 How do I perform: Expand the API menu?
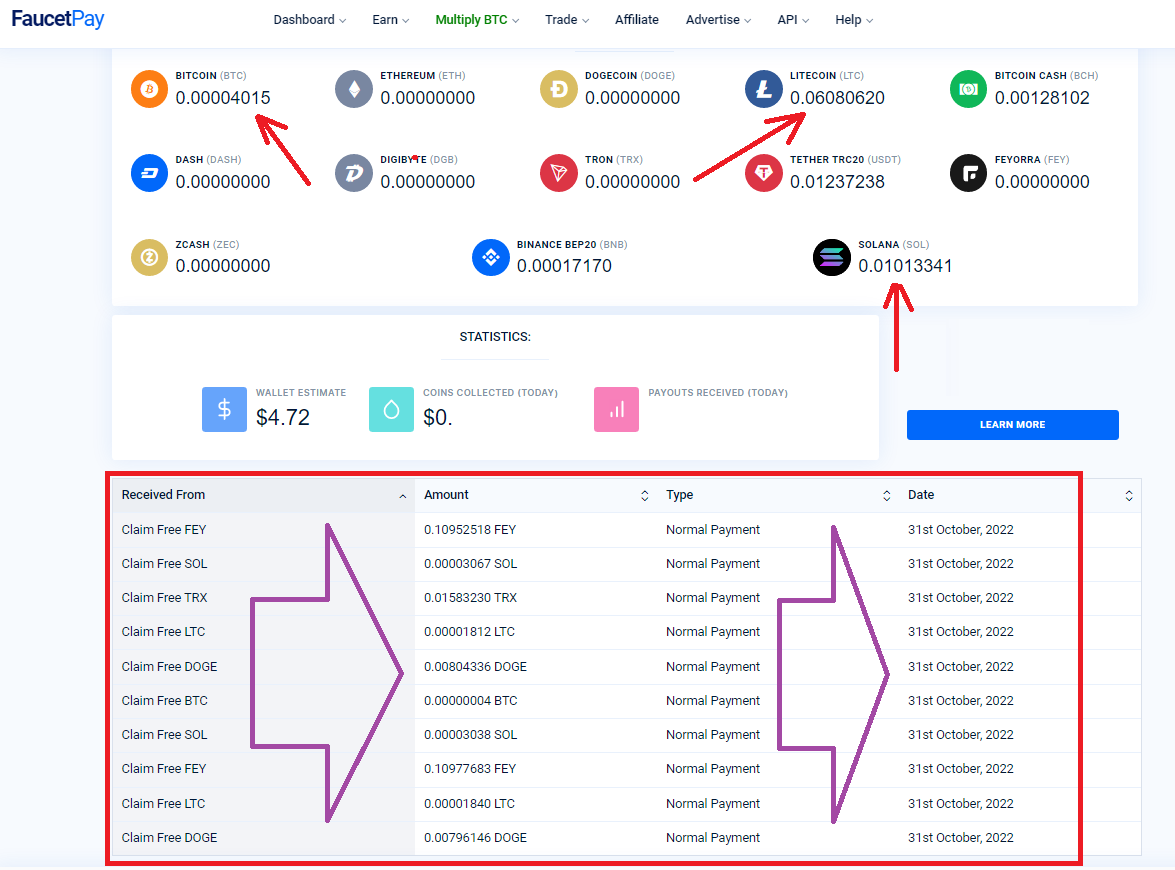click(793, 19)
